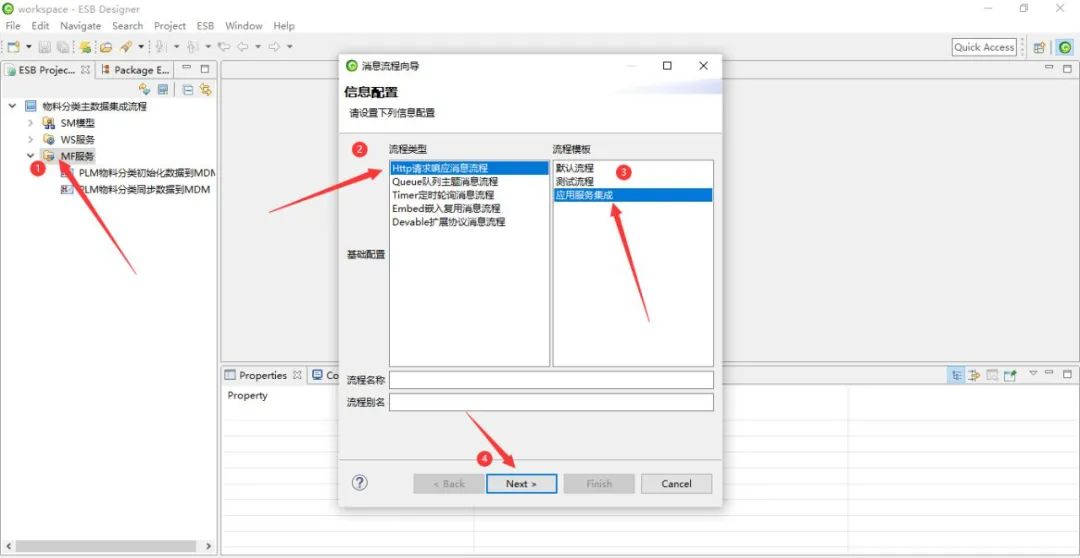The width and height of the screenshot is (1080, 558).
Task: Click the wizard Help question mark icon
Action: coord(360,482)
